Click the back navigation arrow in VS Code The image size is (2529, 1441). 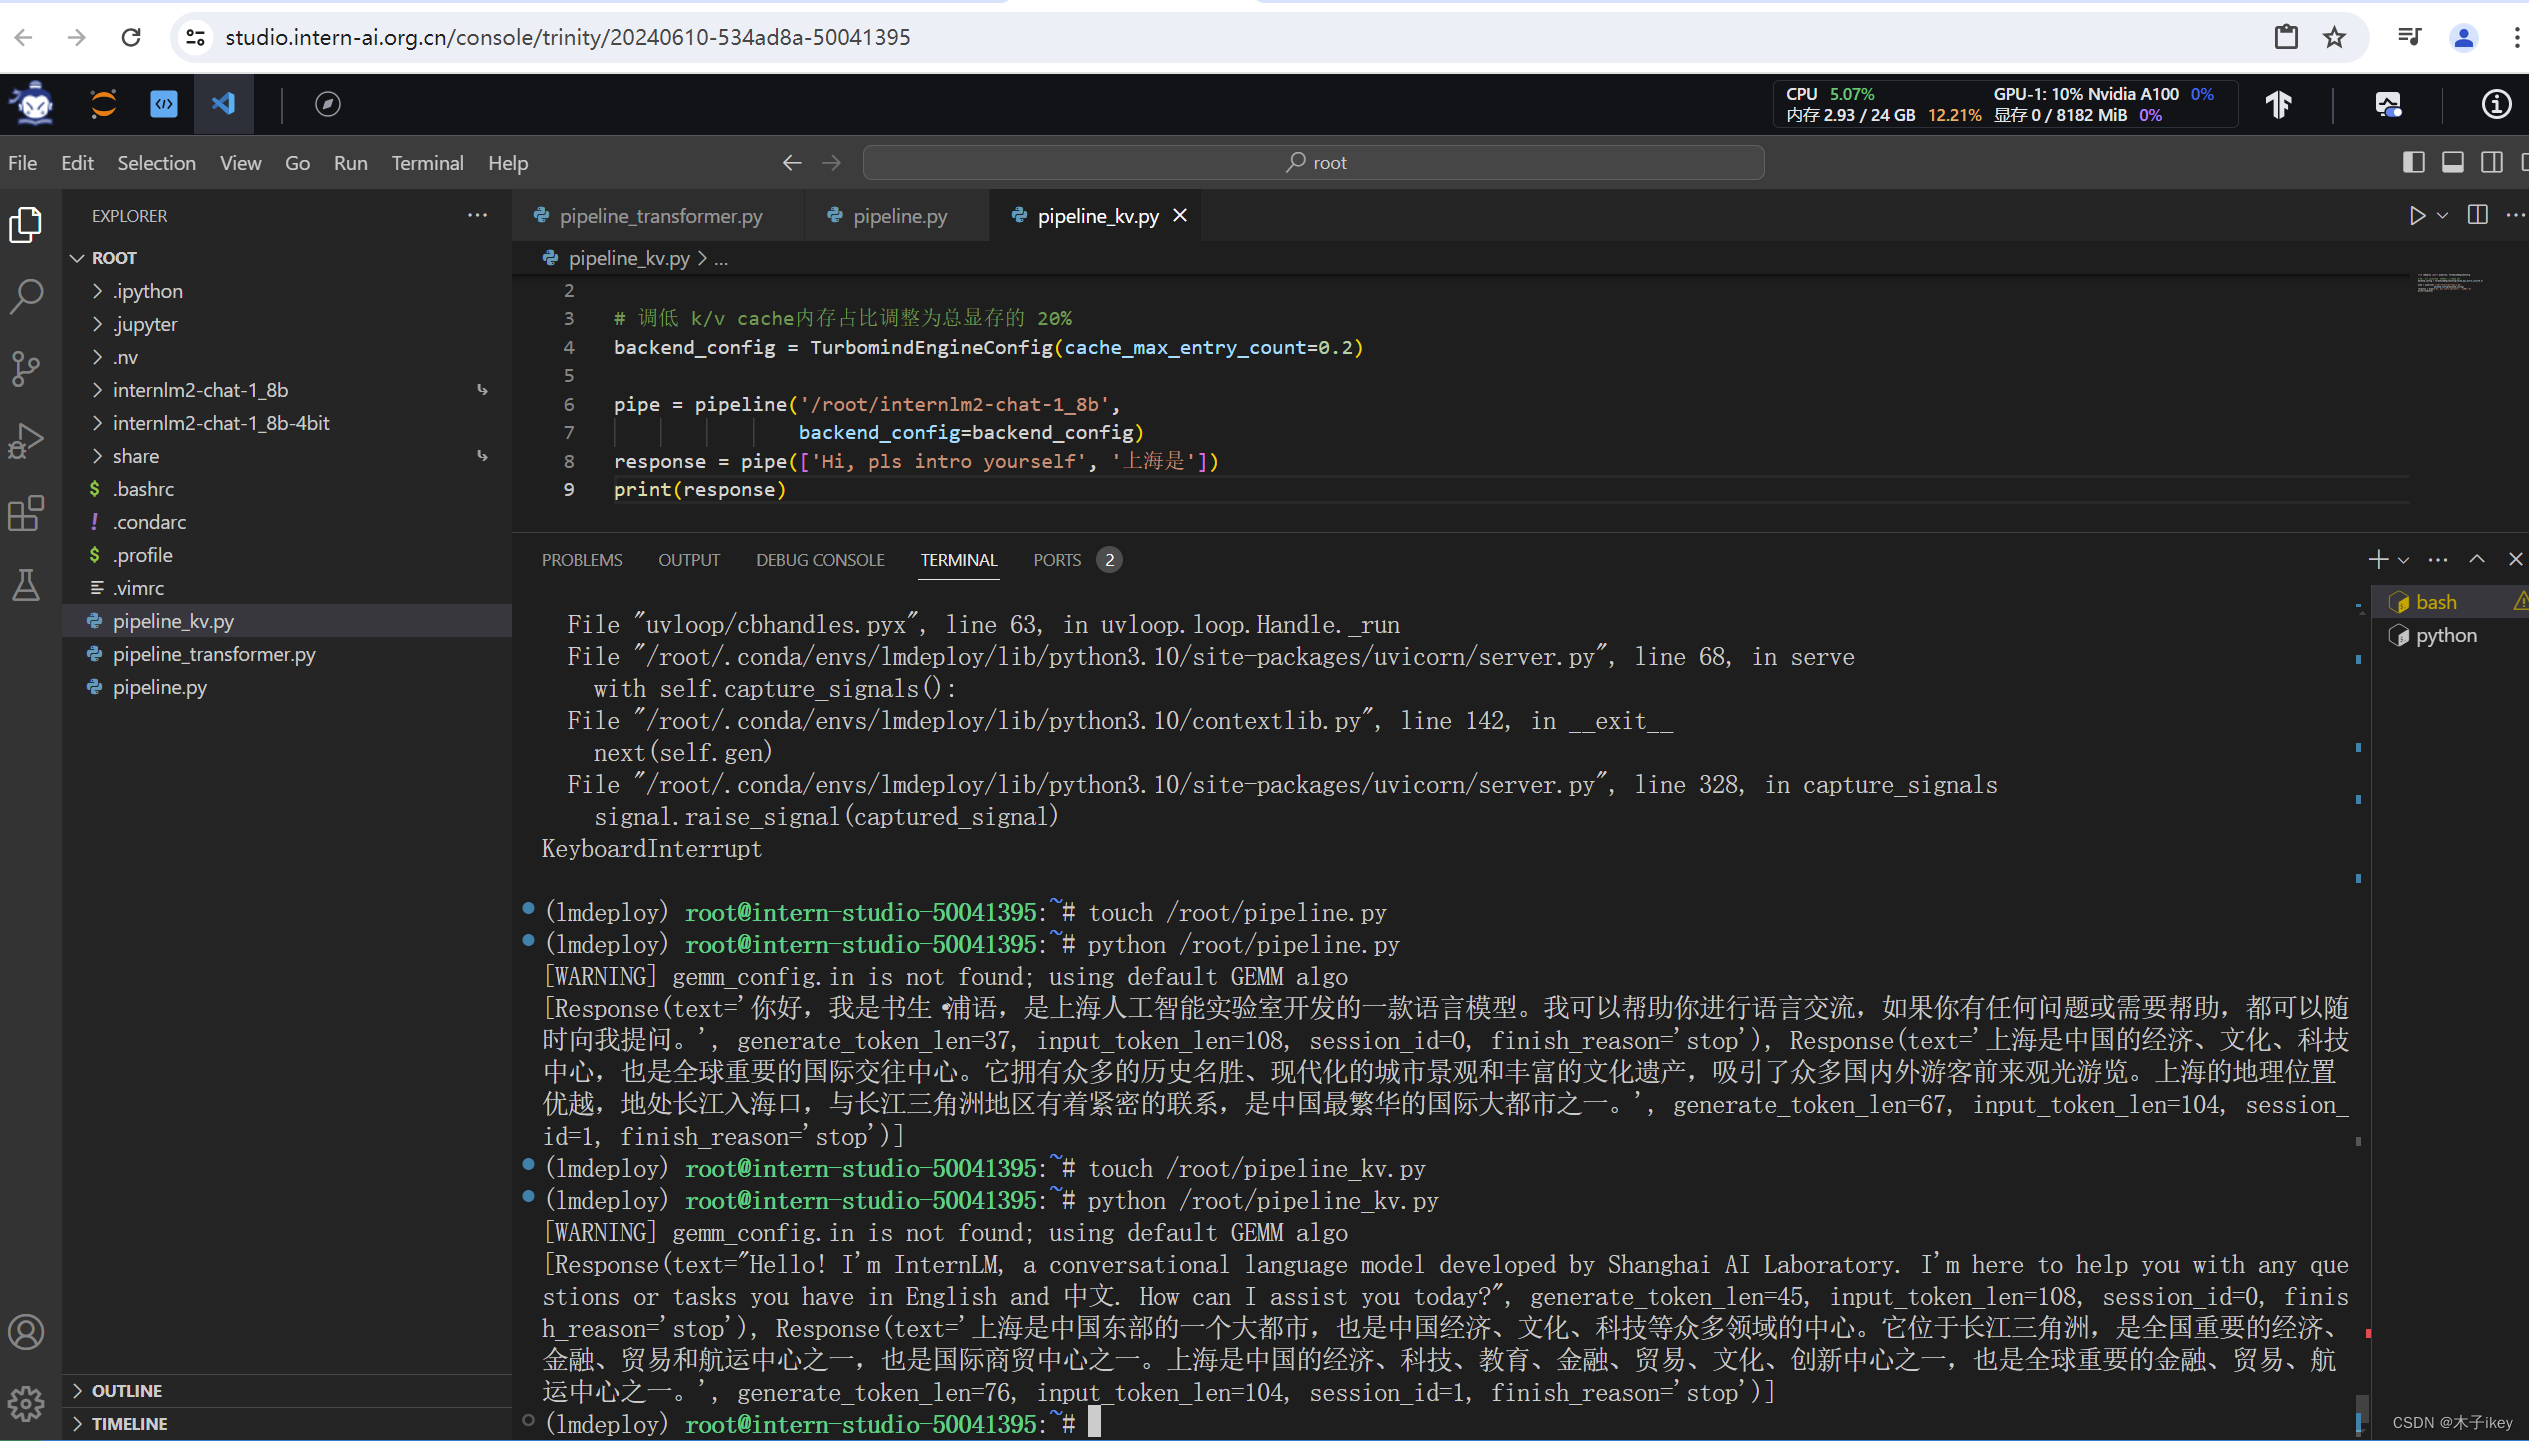click(791, 162)
